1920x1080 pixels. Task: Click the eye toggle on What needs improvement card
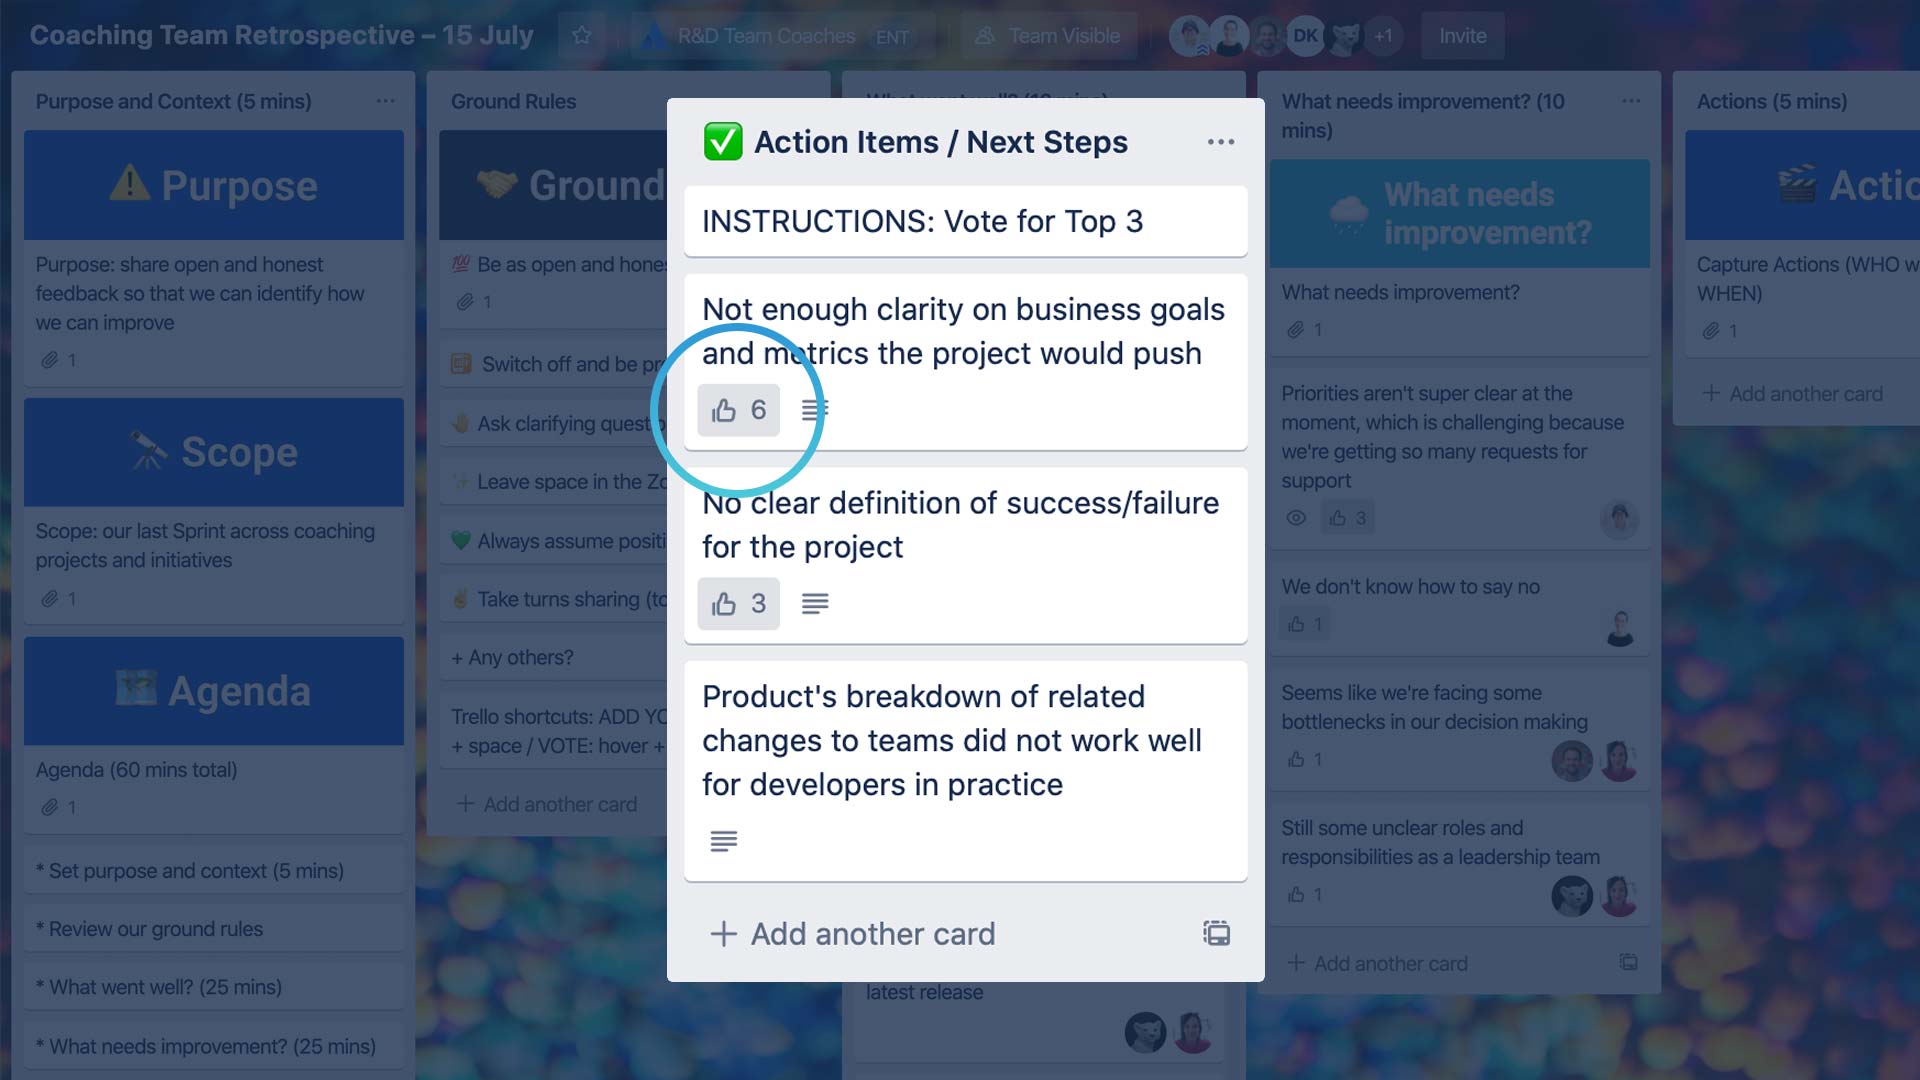coord(1296,517)
